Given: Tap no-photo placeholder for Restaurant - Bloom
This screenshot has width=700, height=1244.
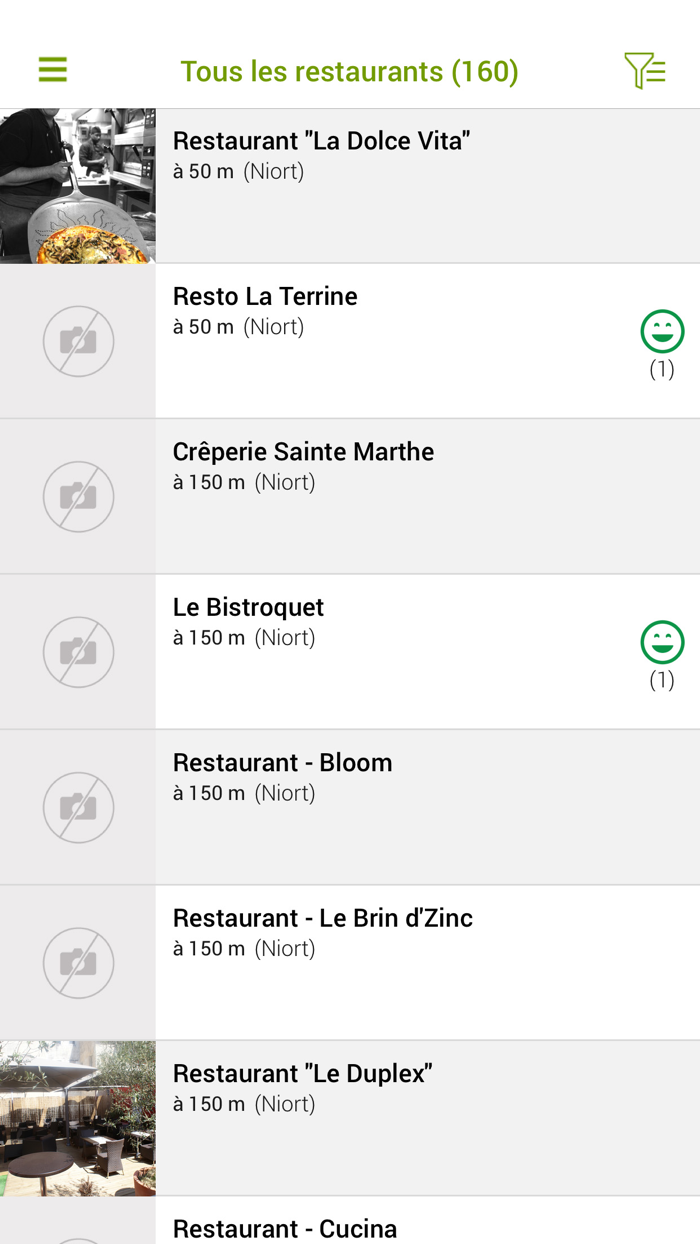Looking at the screenshot, I should (78, 807).
